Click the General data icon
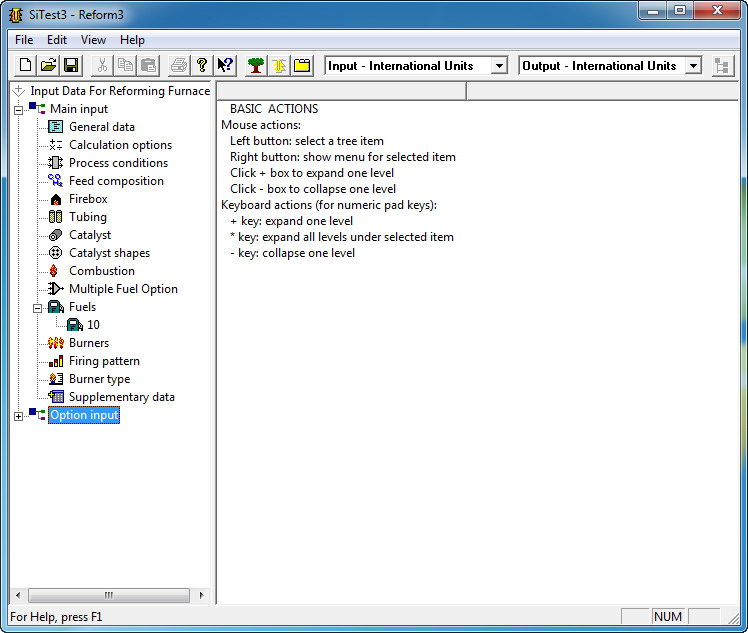The image size is (748, 633). [x=55, y=127]
